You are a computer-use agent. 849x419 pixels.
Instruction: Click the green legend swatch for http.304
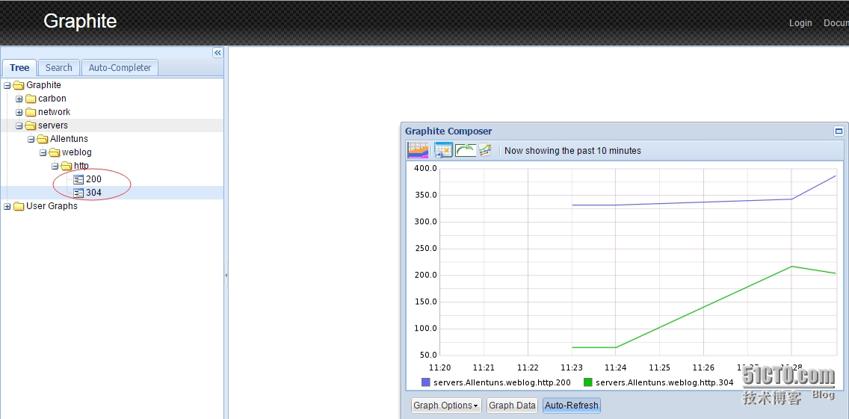click(x=588, y=382)
